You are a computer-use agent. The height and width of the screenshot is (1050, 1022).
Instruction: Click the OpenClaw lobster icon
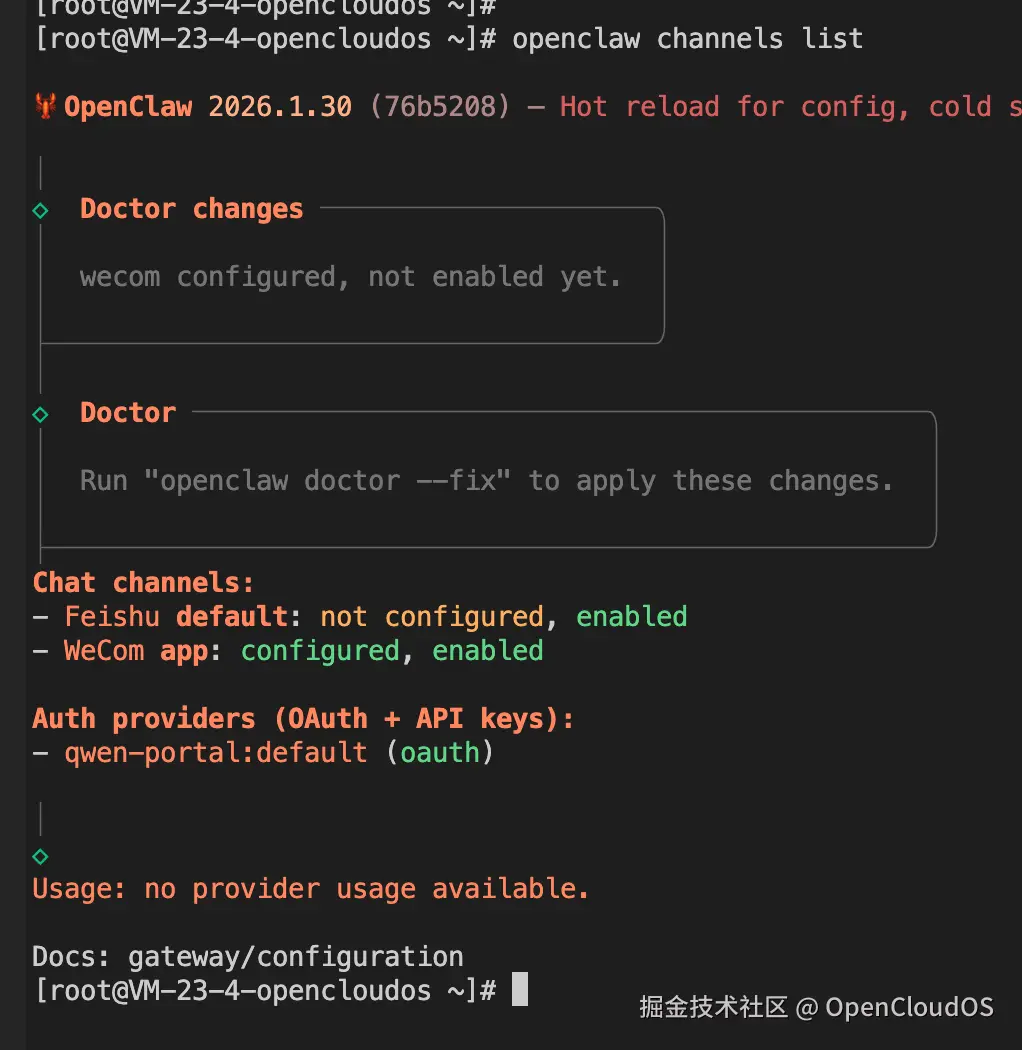[x=45, y=107]
